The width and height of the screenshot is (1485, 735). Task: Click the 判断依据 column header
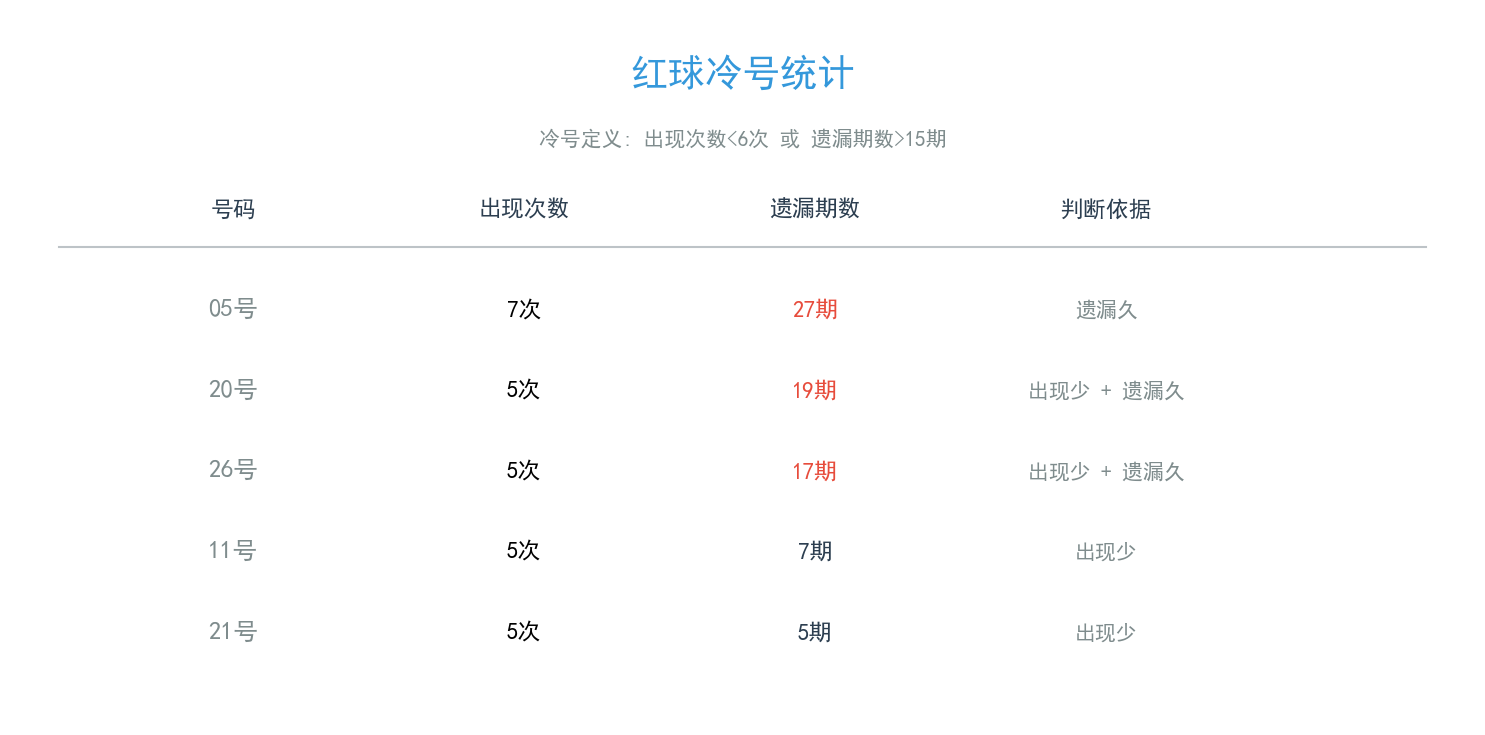click(1105, 209)
